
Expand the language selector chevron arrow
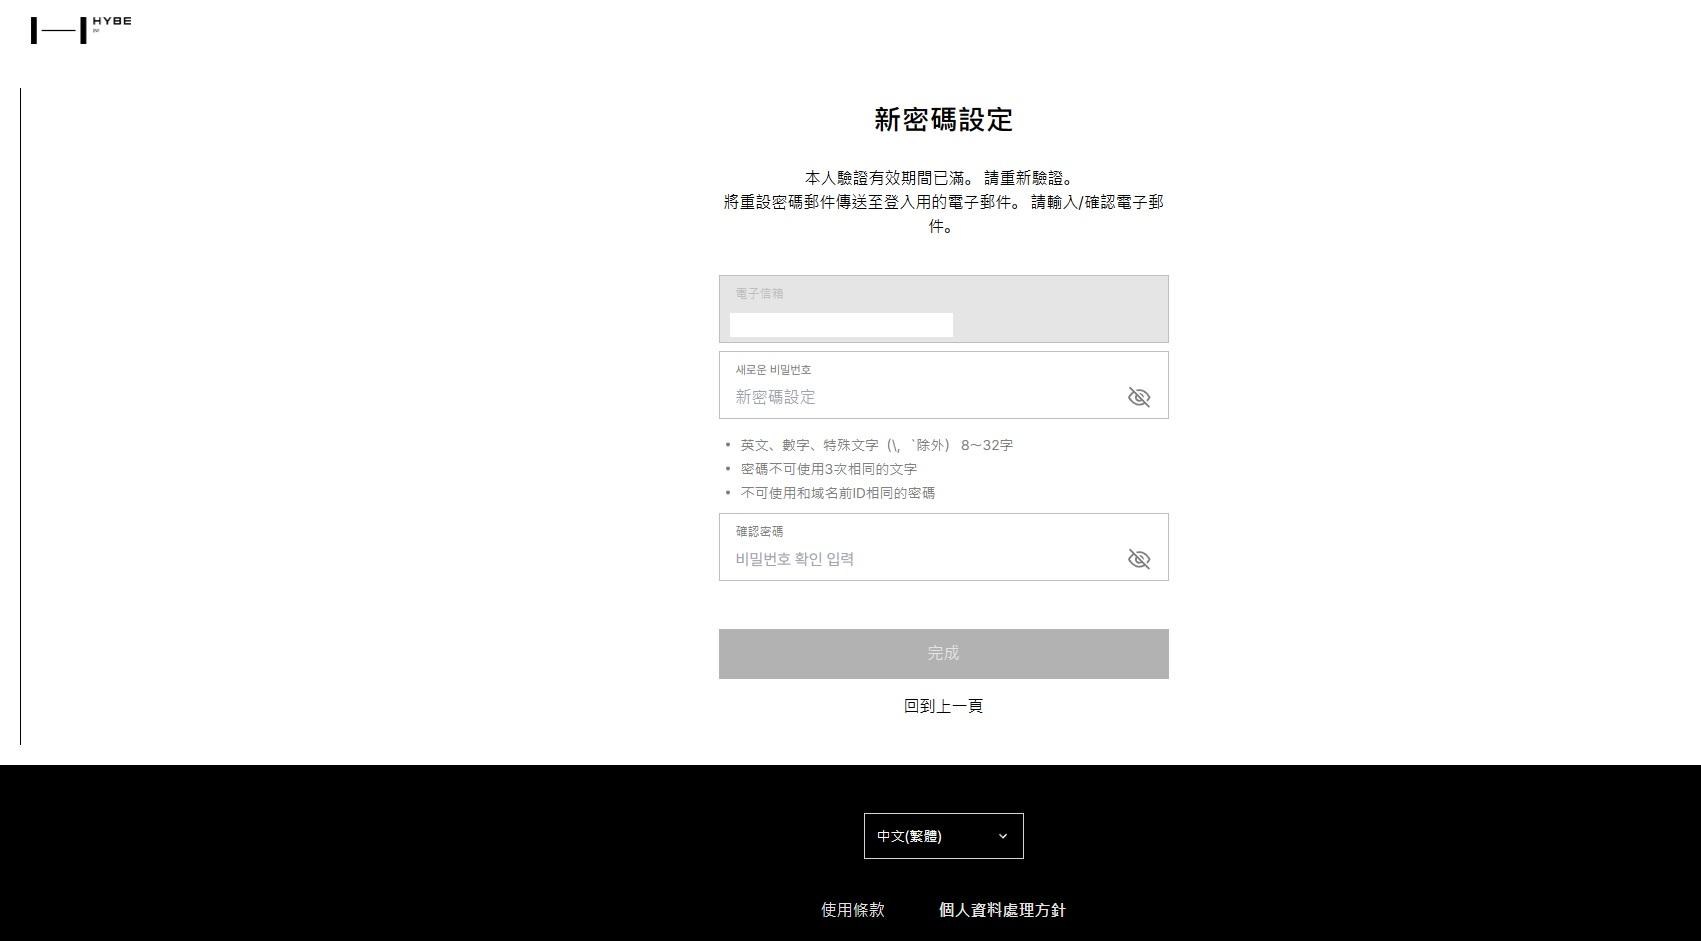[1003, 836]
